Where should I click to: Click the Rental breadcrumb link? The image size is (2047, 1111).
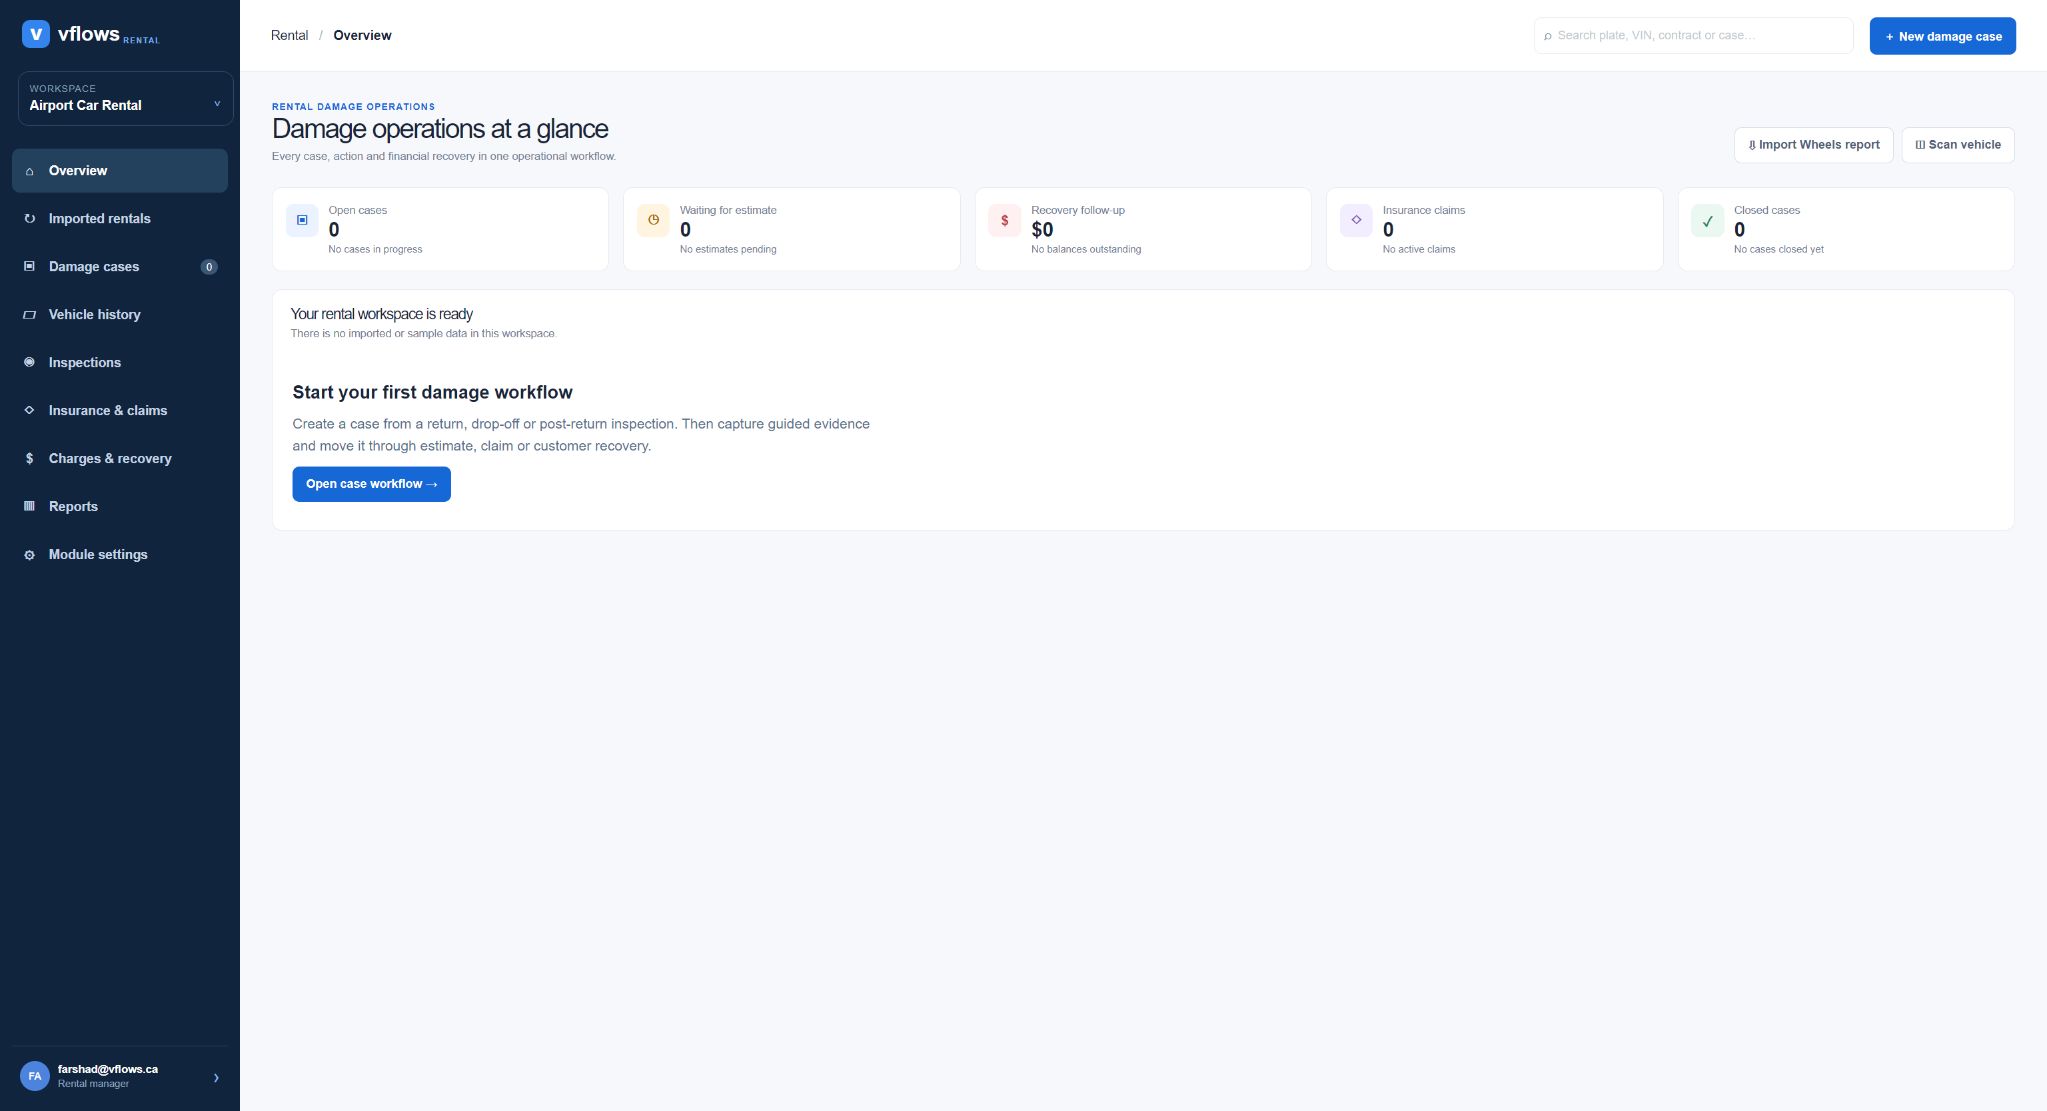(x=289, y=35)
